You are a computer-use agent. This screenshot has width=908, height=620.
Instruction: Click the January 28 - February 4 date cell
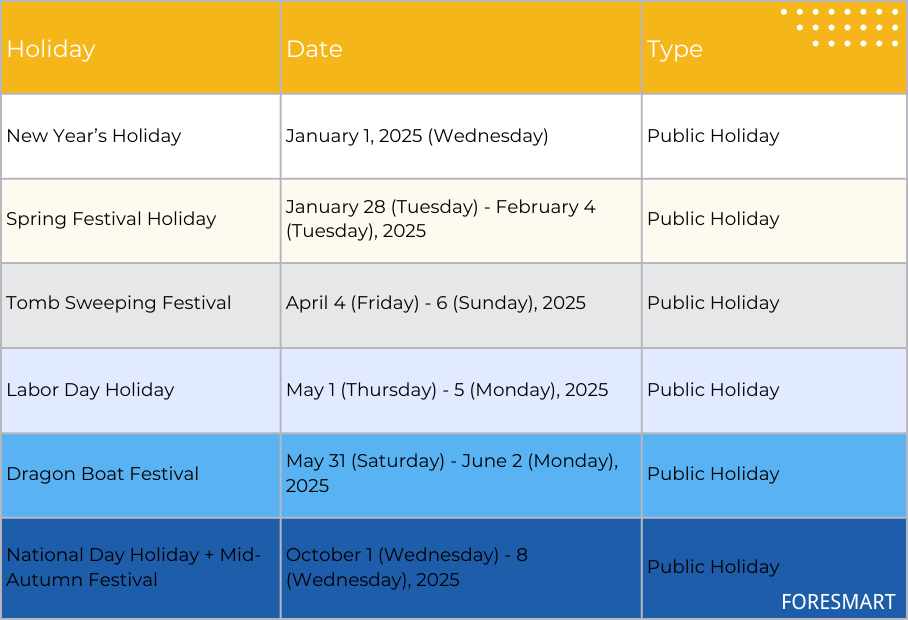[x=461, y=221]
